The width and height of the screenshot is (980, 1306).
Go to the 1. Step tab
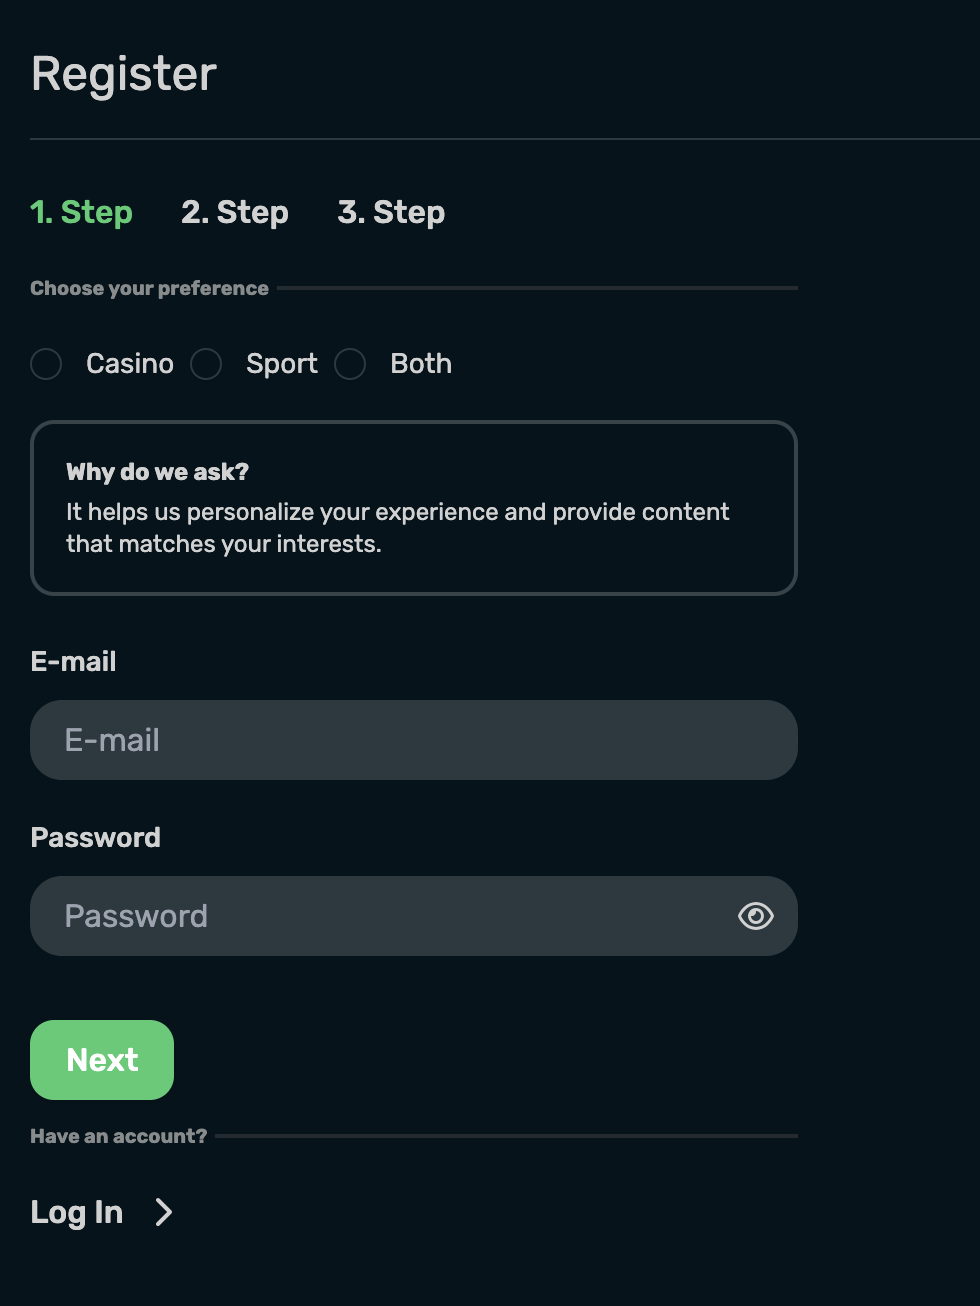pos(81,212)
